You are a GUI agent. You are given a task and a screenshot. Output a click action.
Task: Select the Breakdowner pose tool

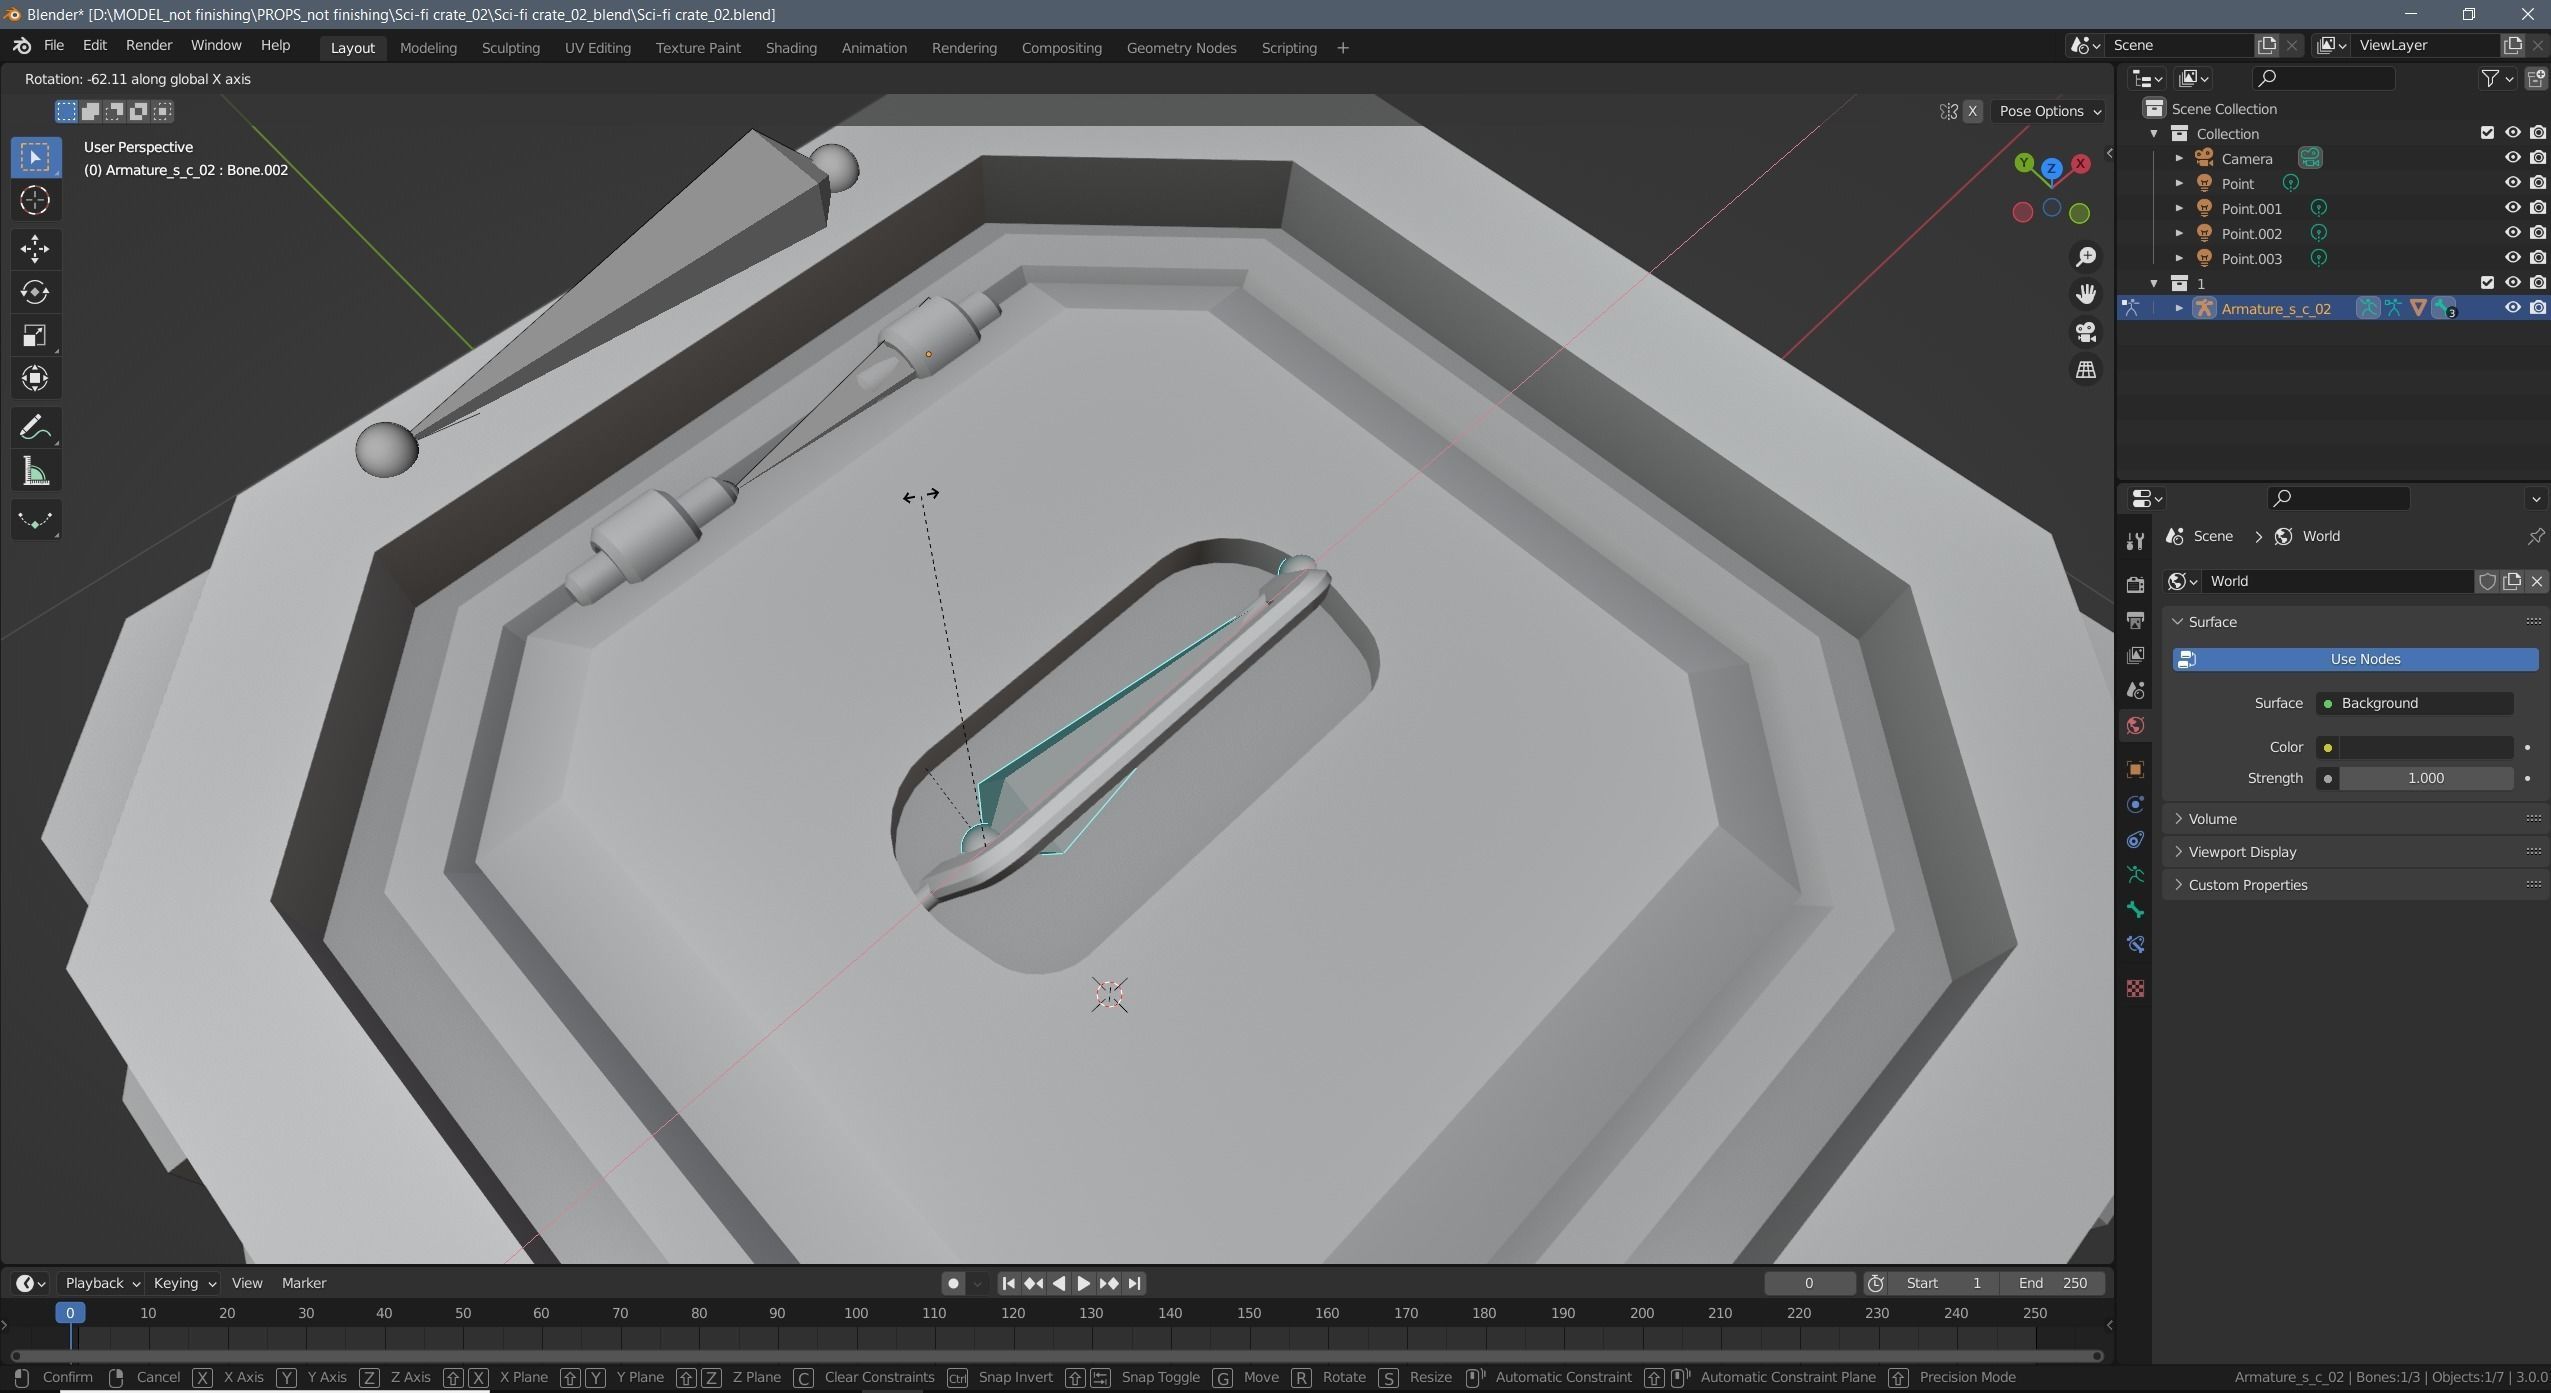pyautogui.click(x=35, y=520)
